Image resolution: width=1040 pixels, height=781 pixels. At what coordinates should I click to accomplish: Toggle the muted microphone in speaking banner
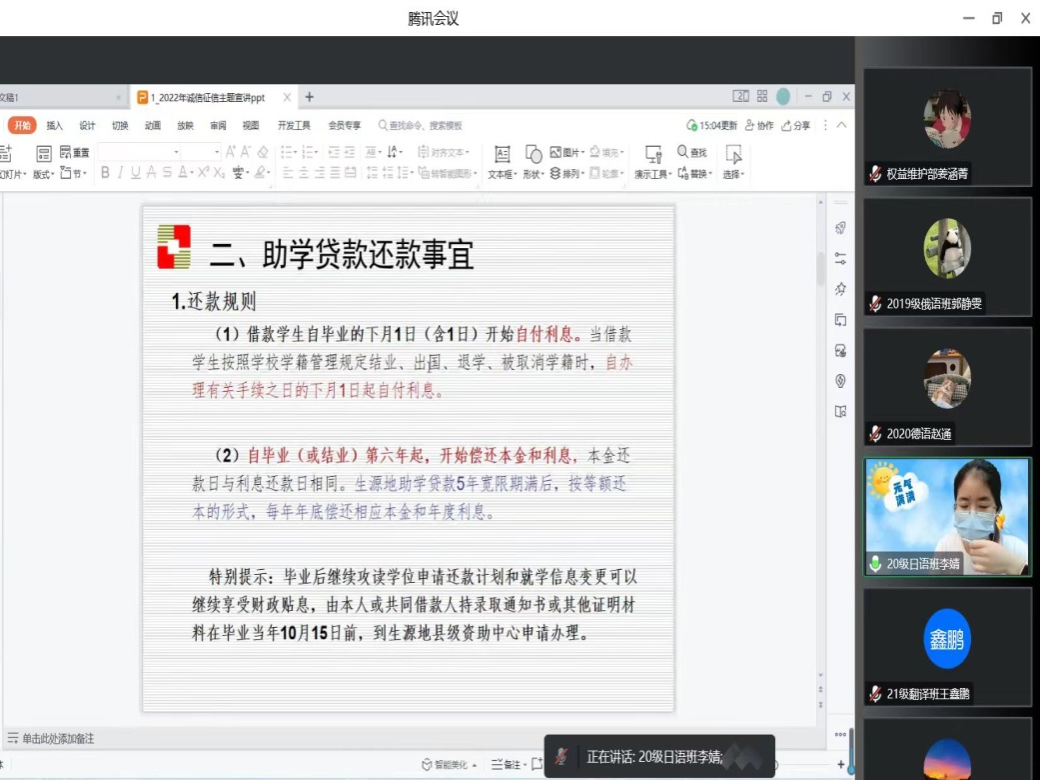(x=563, y=756)
